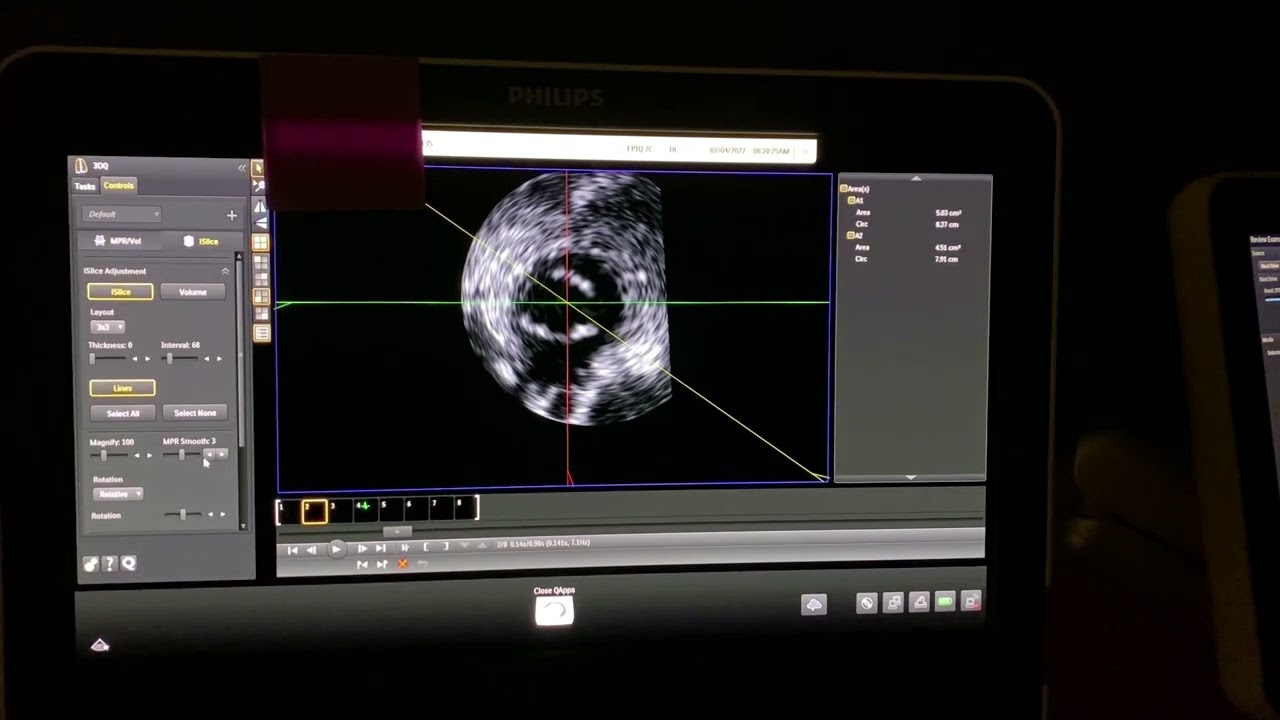Go to previous marker icon
1280x720 pixels.
[362, 565]
